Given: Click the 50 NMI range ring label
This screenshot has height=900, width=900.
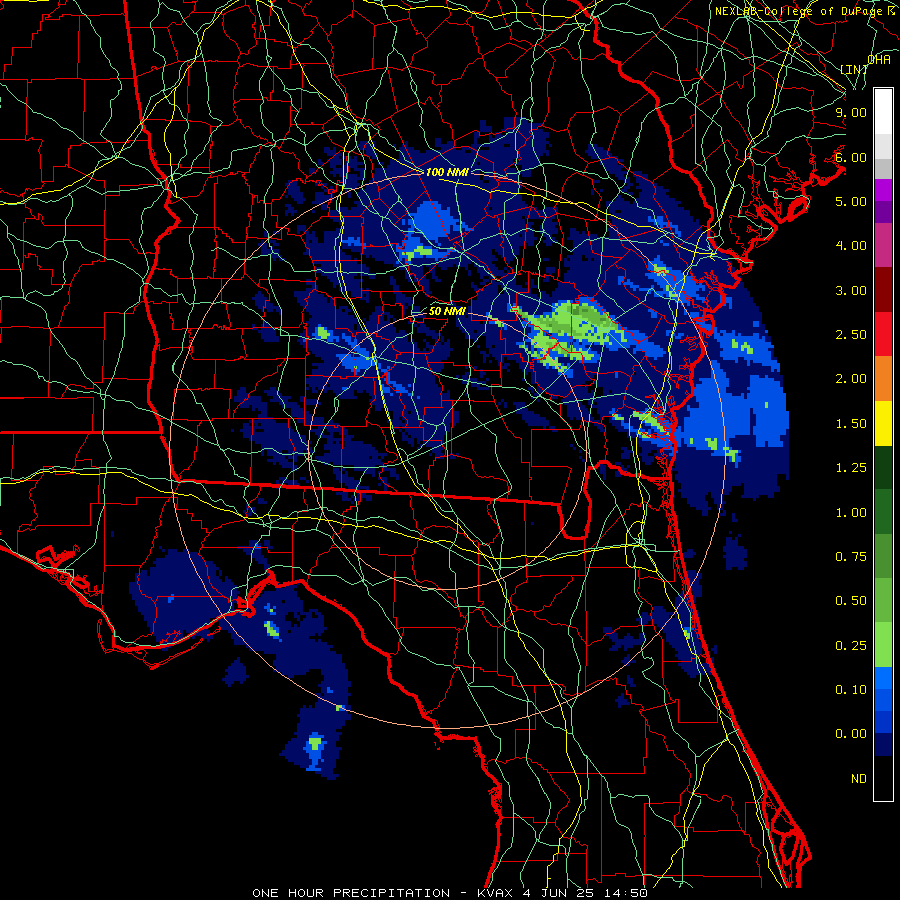Looking at the screenshot, I should (x=447, y=311).
